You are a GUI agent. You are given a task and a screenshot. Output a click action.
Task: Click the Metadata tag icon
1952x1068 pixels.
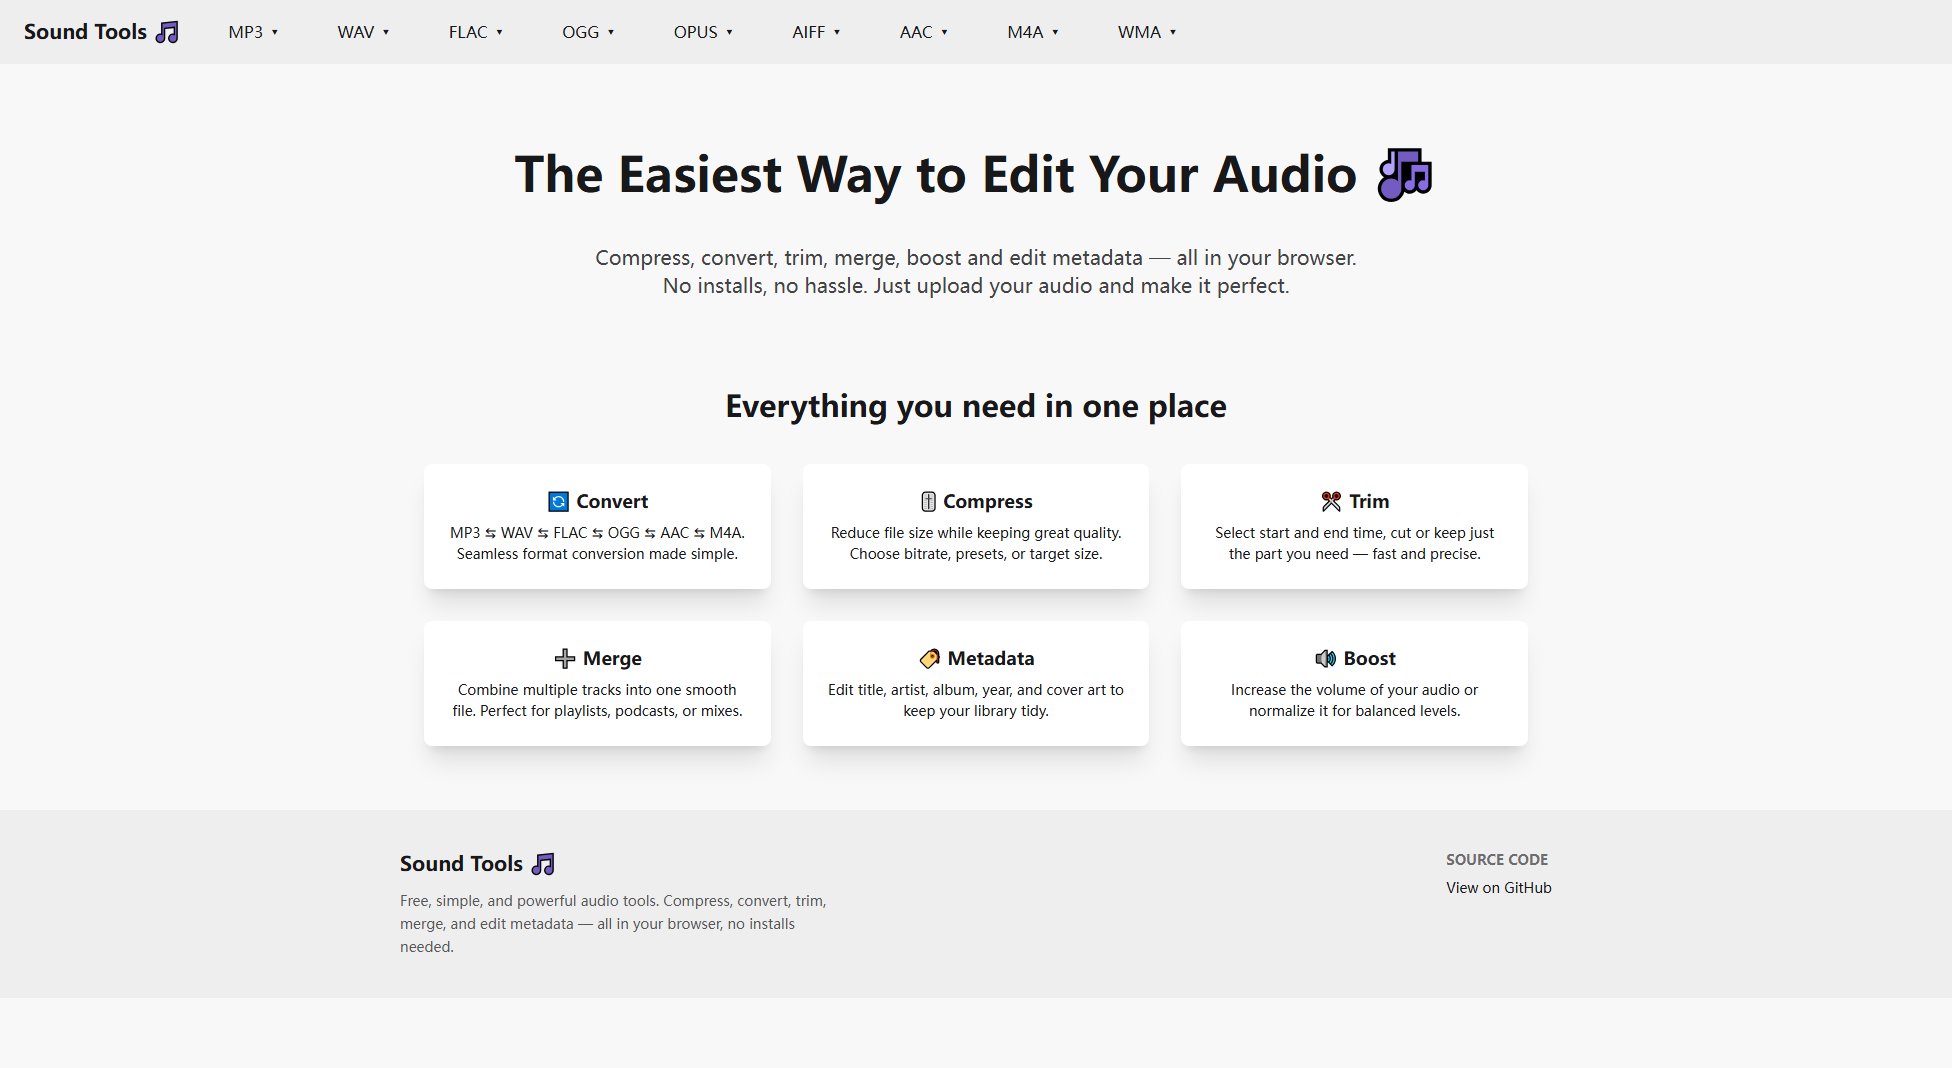pos(929,658)
